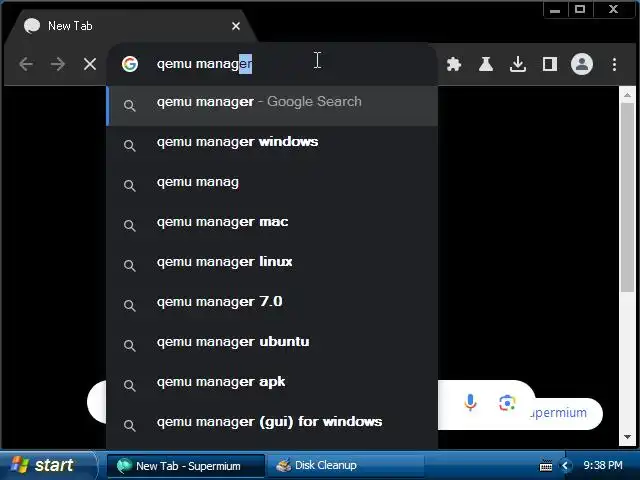Choose 'qemu manager linux' suggestion
The image size is (640, 480).
pyautogui.click(x=272, y=266)
